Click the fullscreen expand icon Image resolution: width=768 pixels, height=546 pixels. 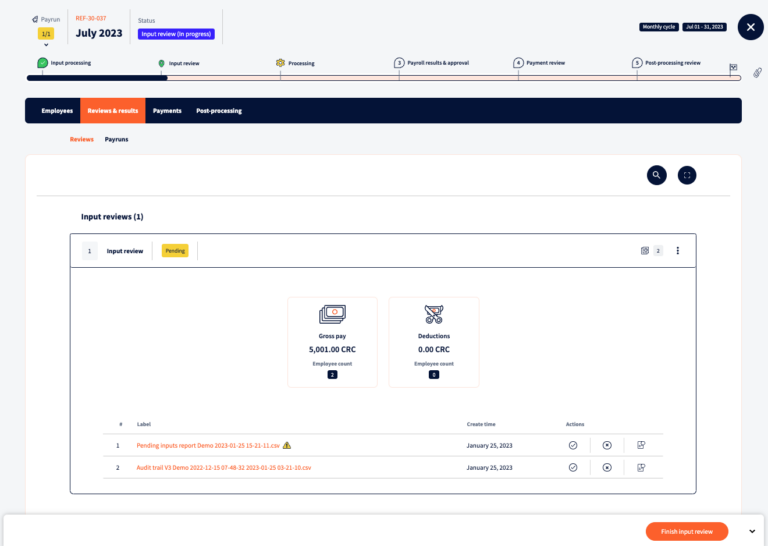tap(687, 175)
